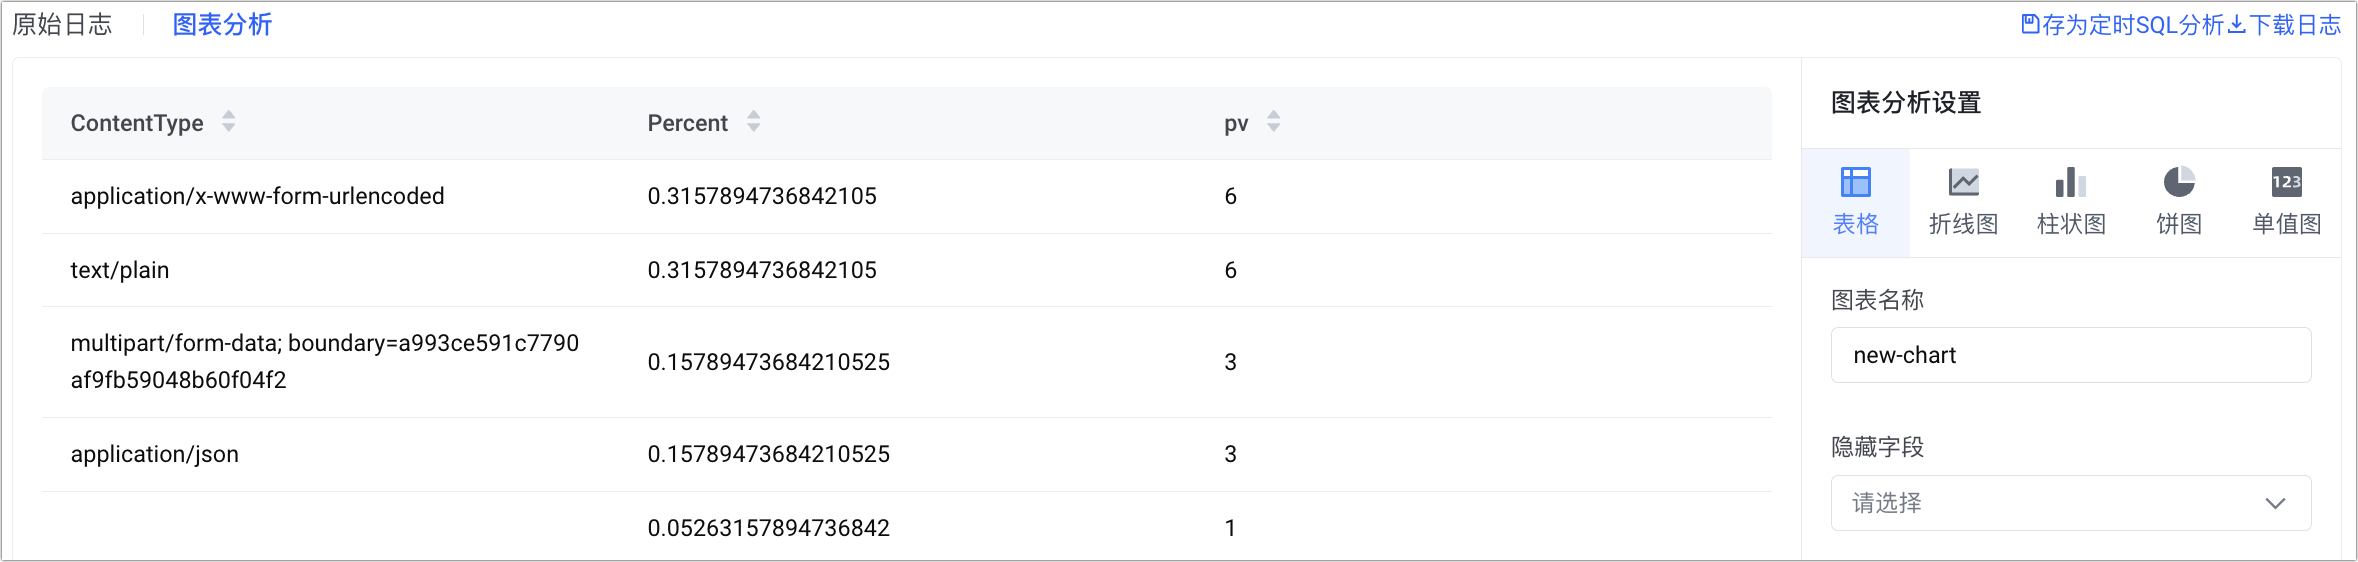The width and height of the screenshot is (2358, 562).
Task: Sort by the Percent column arrows
Action: (x=754, y=122)
